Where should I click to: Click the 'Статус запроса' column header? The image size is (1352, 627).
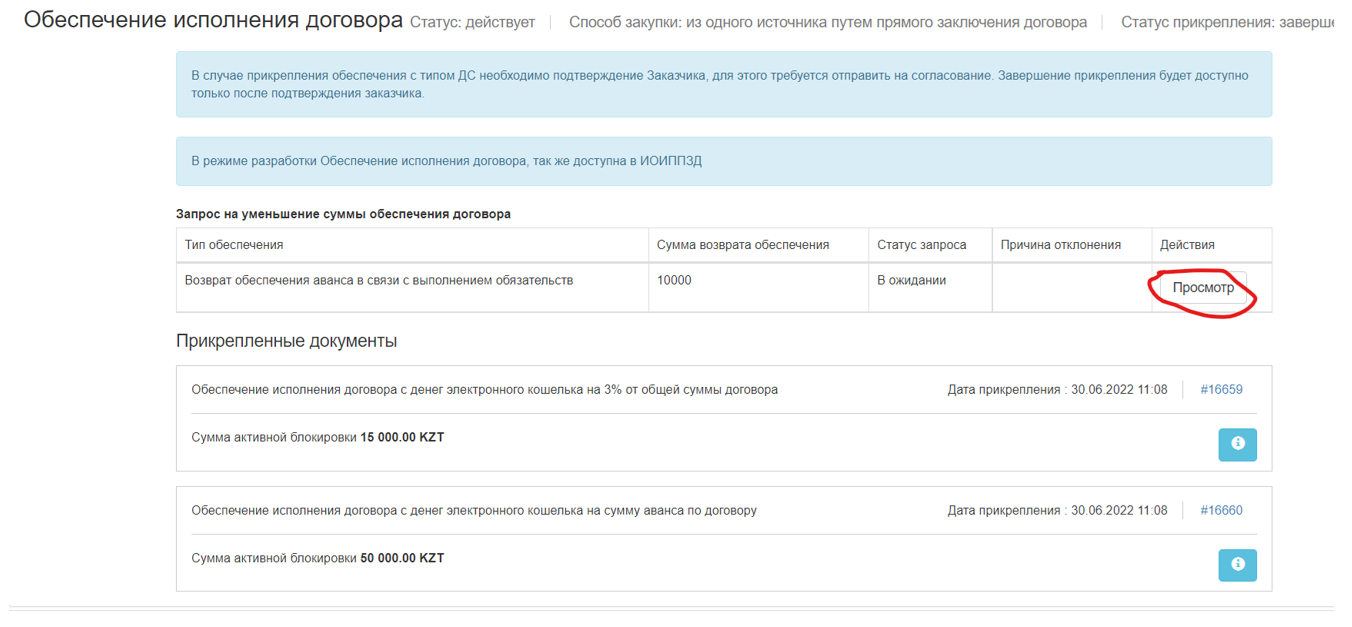(921, 245)
